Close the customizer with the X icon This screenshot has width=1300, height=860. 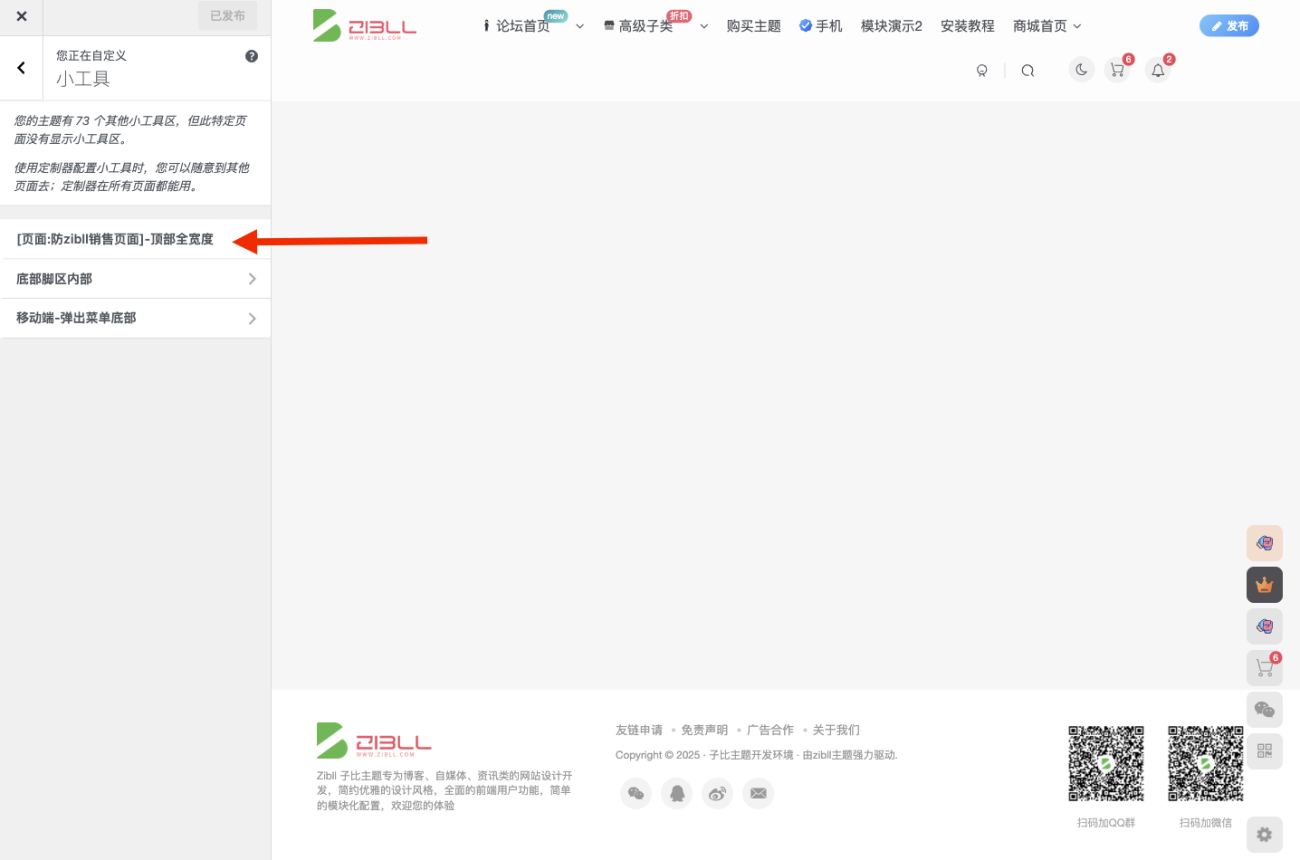22,16
